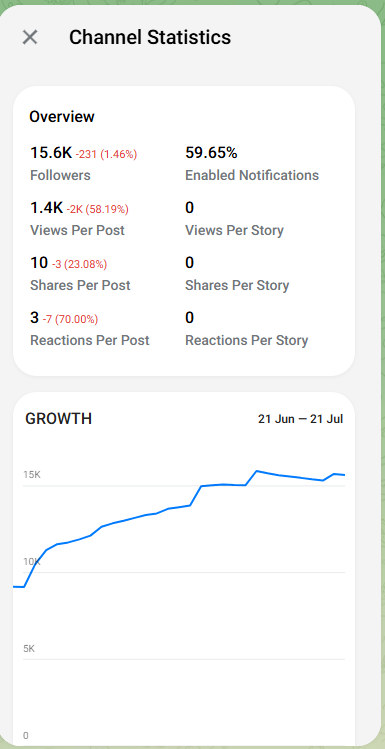Viewport: 385px width, 749px height.
Task: Click the 5K axis label
Action: coord(29,649)
